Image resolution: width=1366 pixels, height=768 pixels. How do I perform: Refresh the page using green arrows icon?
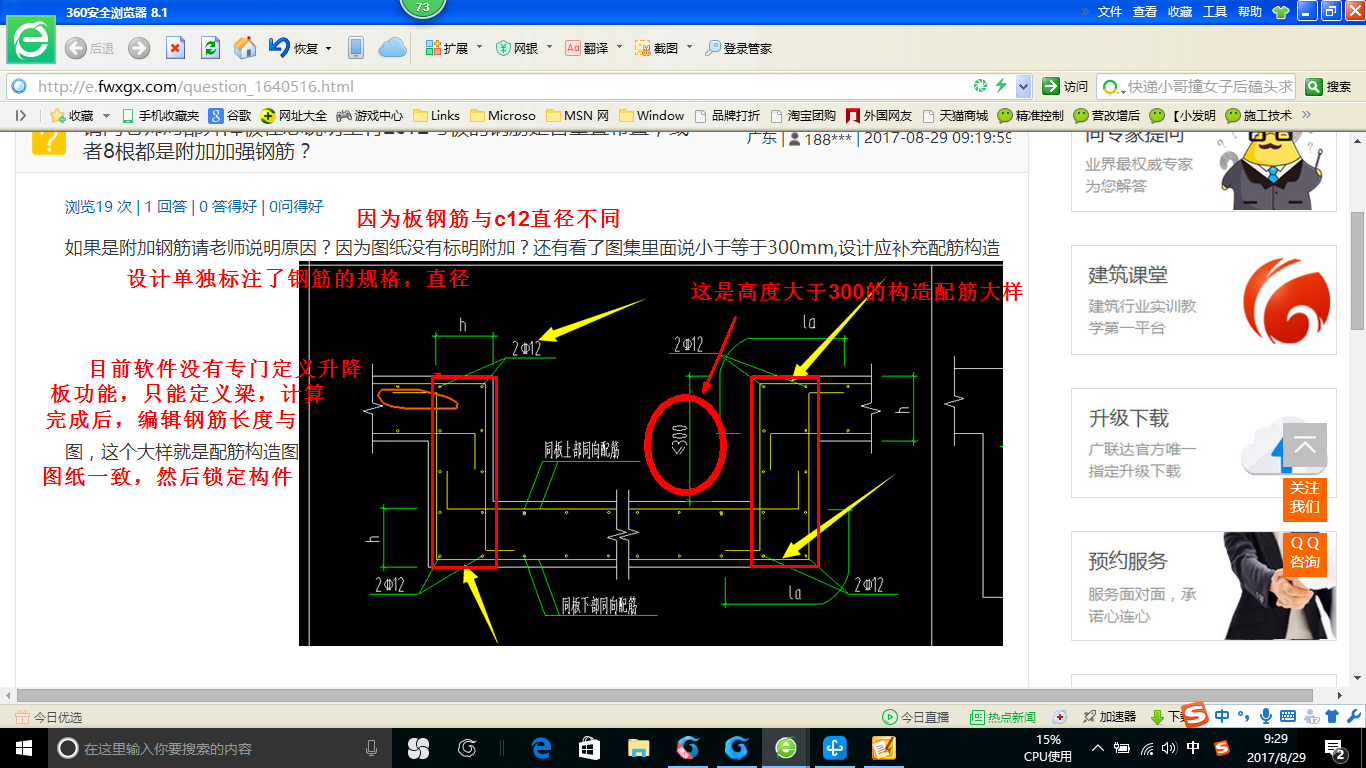[x=210, y=48]
